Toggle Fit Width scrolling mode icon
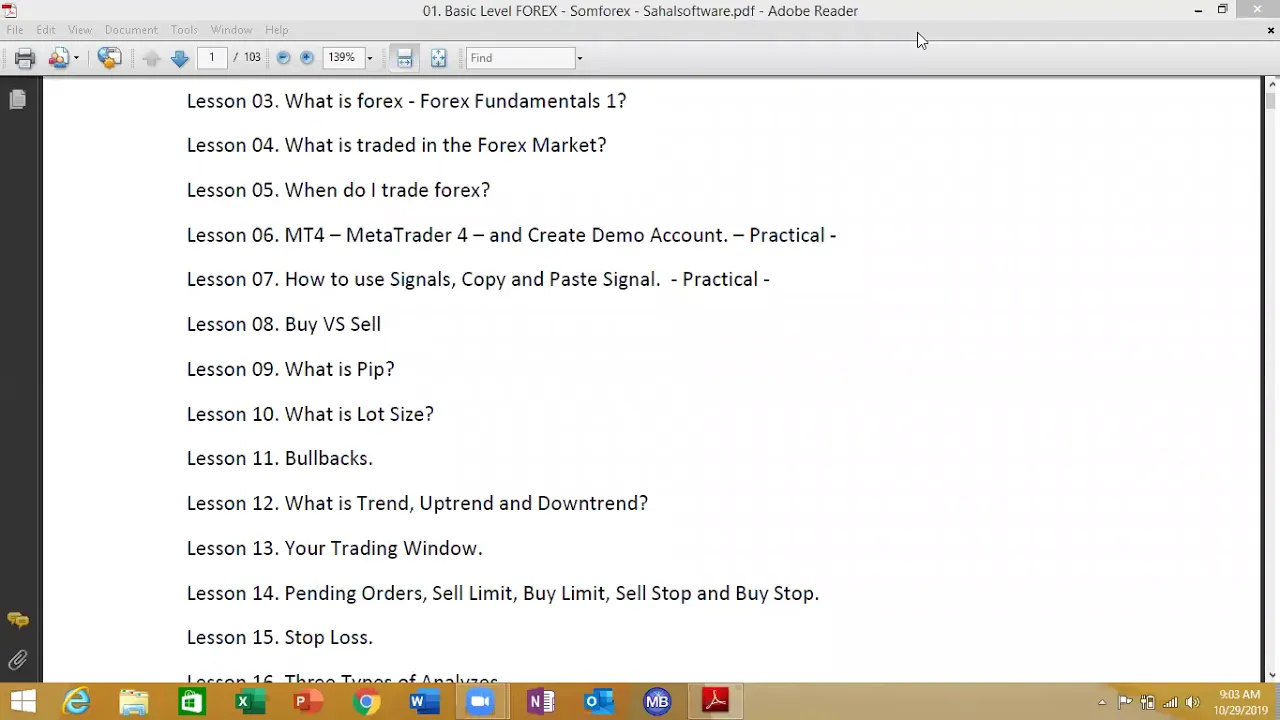The width and height of the screenshot is (1280, 720). coord(405,58)
